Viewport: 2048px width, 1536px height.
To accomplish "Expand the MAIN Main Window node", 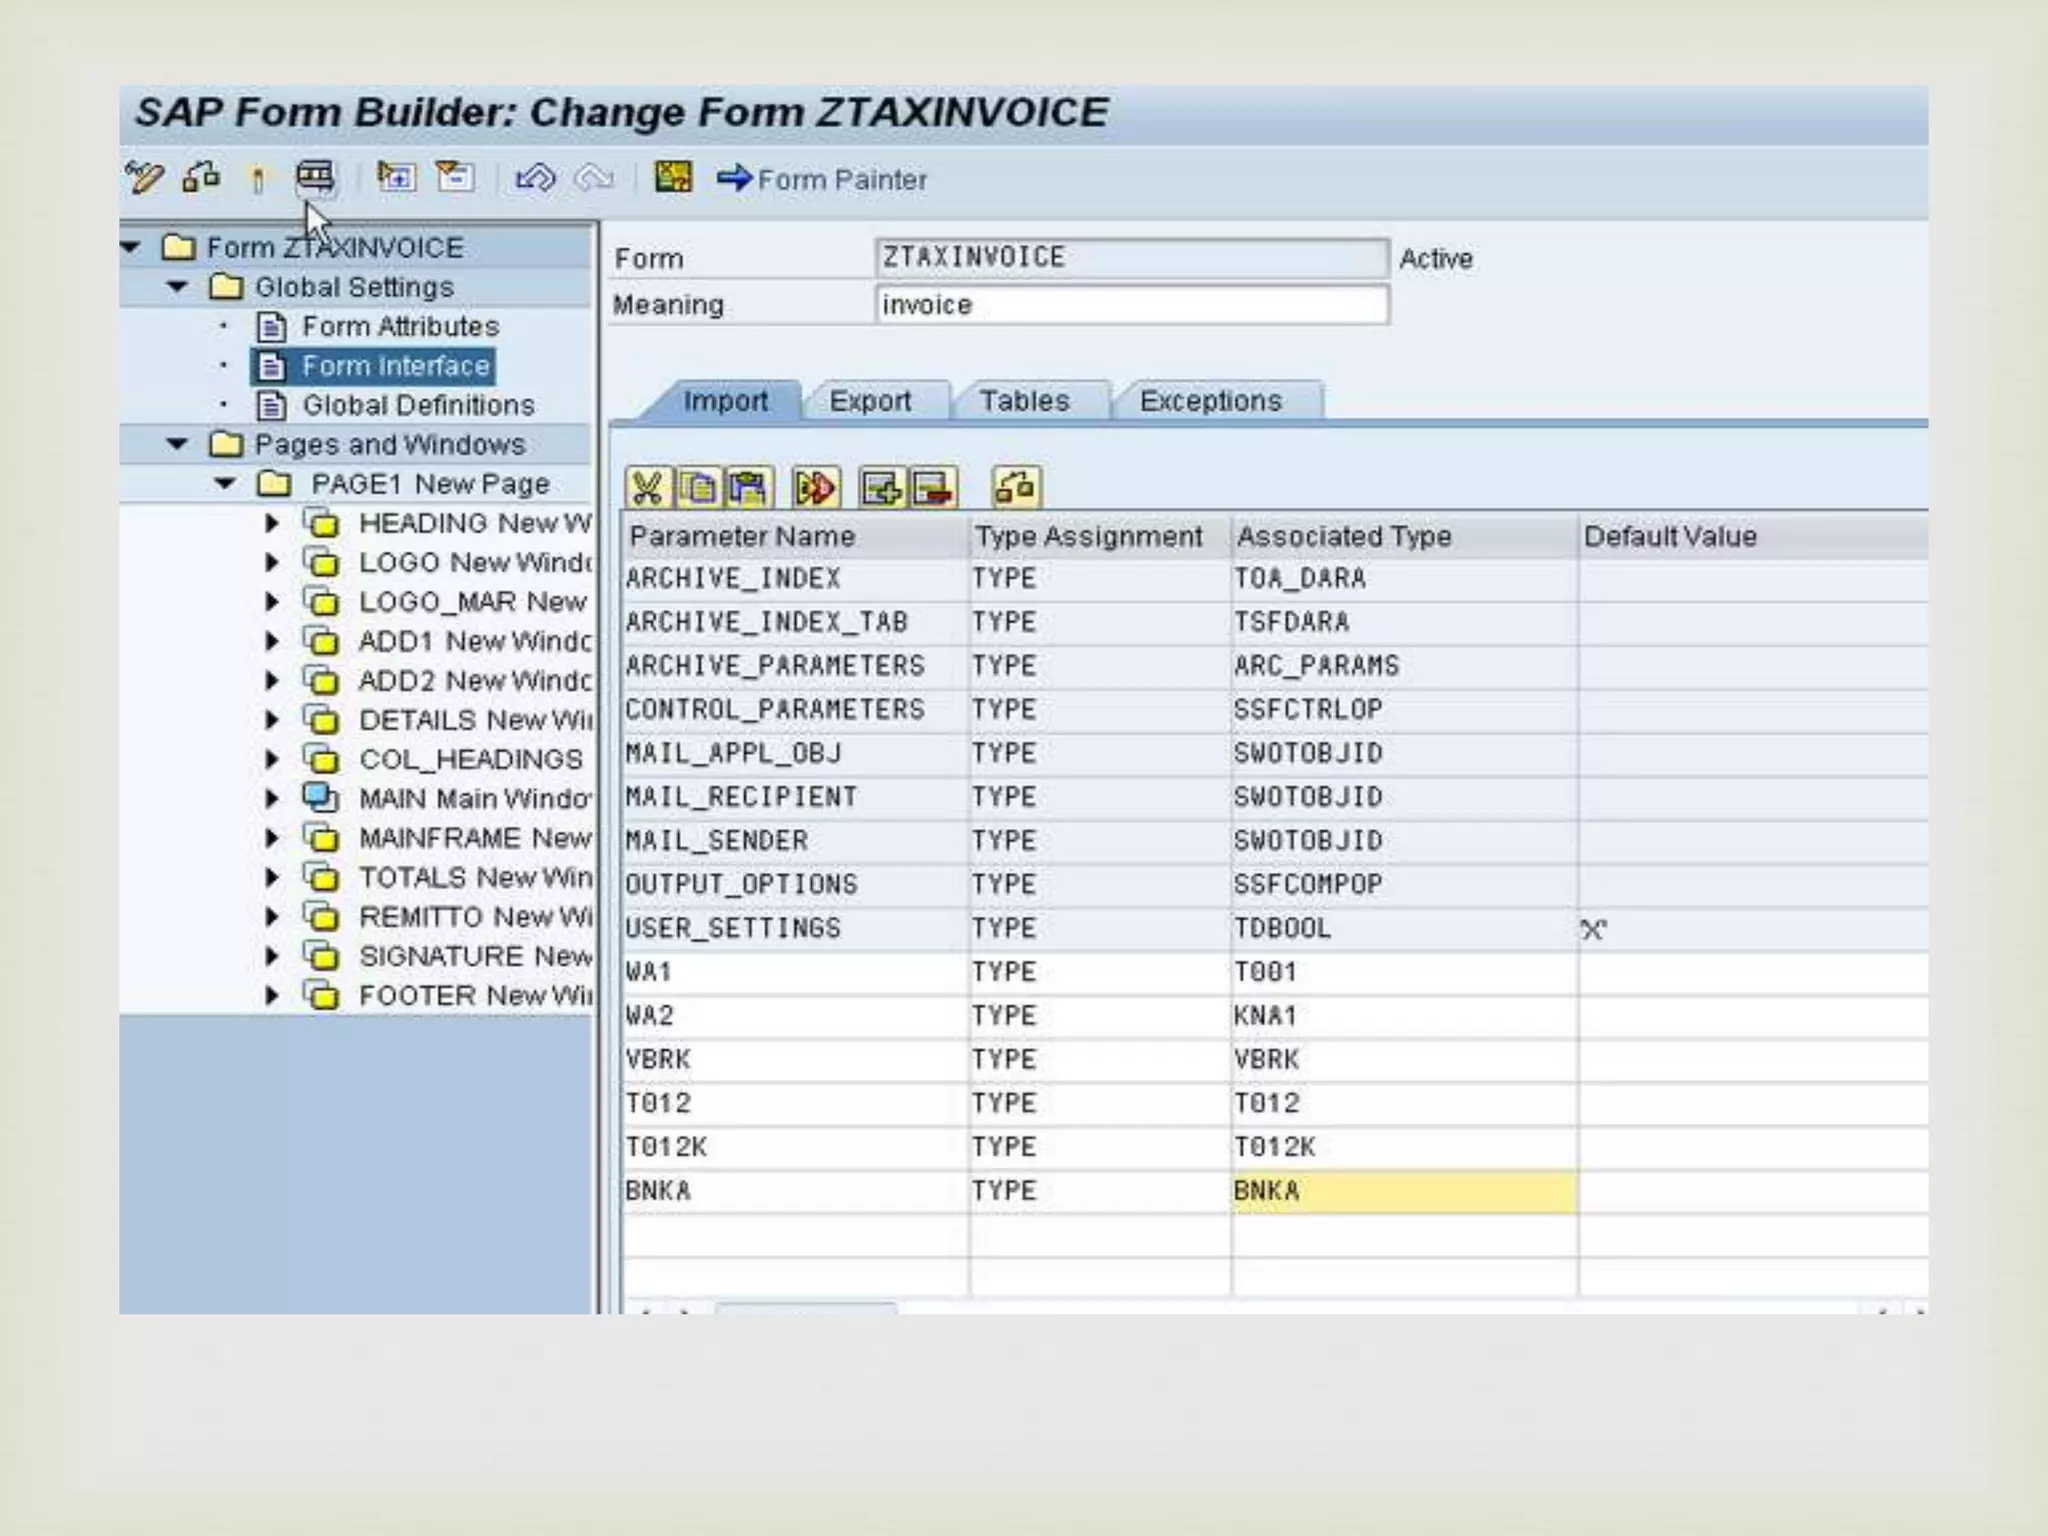I will (272, 799).
